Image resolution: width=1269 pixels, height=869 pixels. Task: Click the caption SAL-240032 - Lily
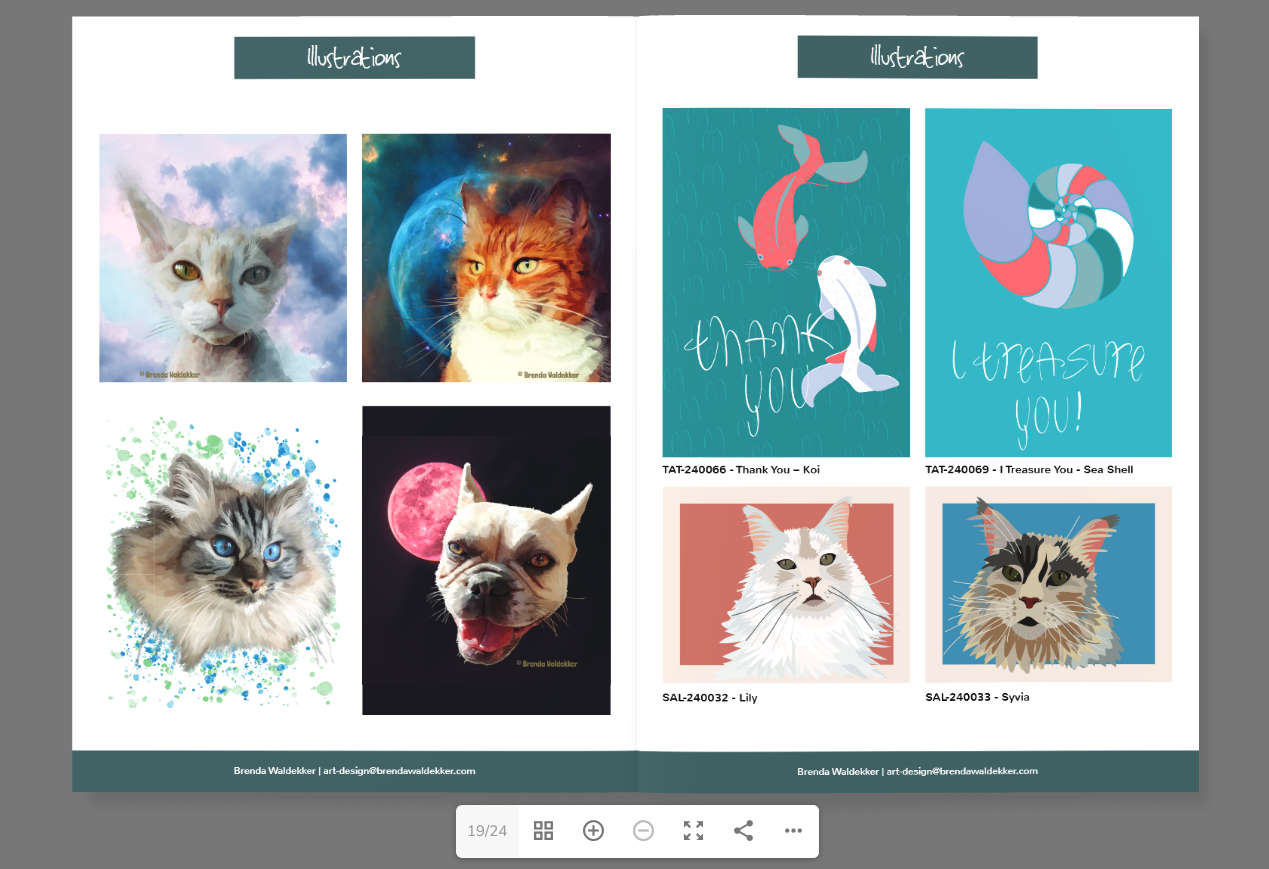(x=710, y=698)
